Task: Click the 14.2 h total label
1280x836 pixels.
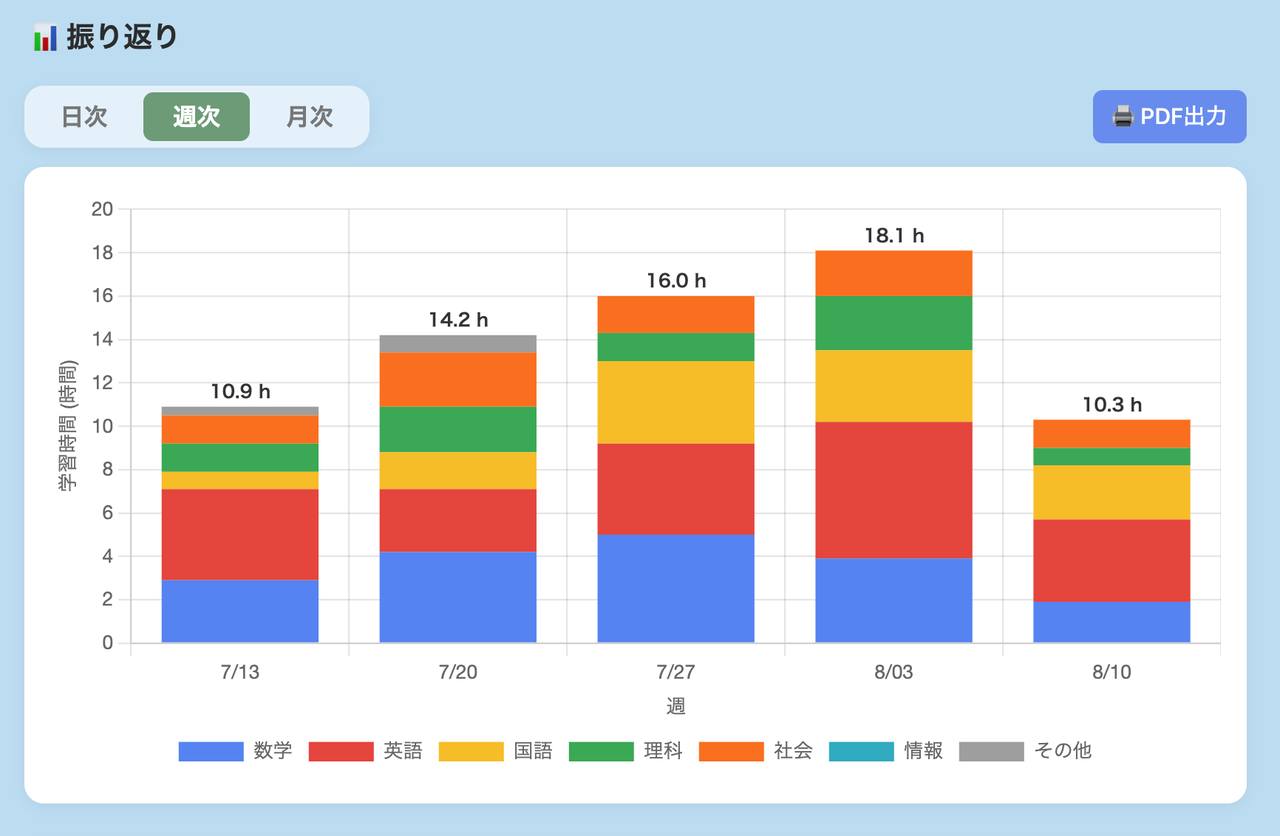Action: pyautogui.click(x=458, y=320)
